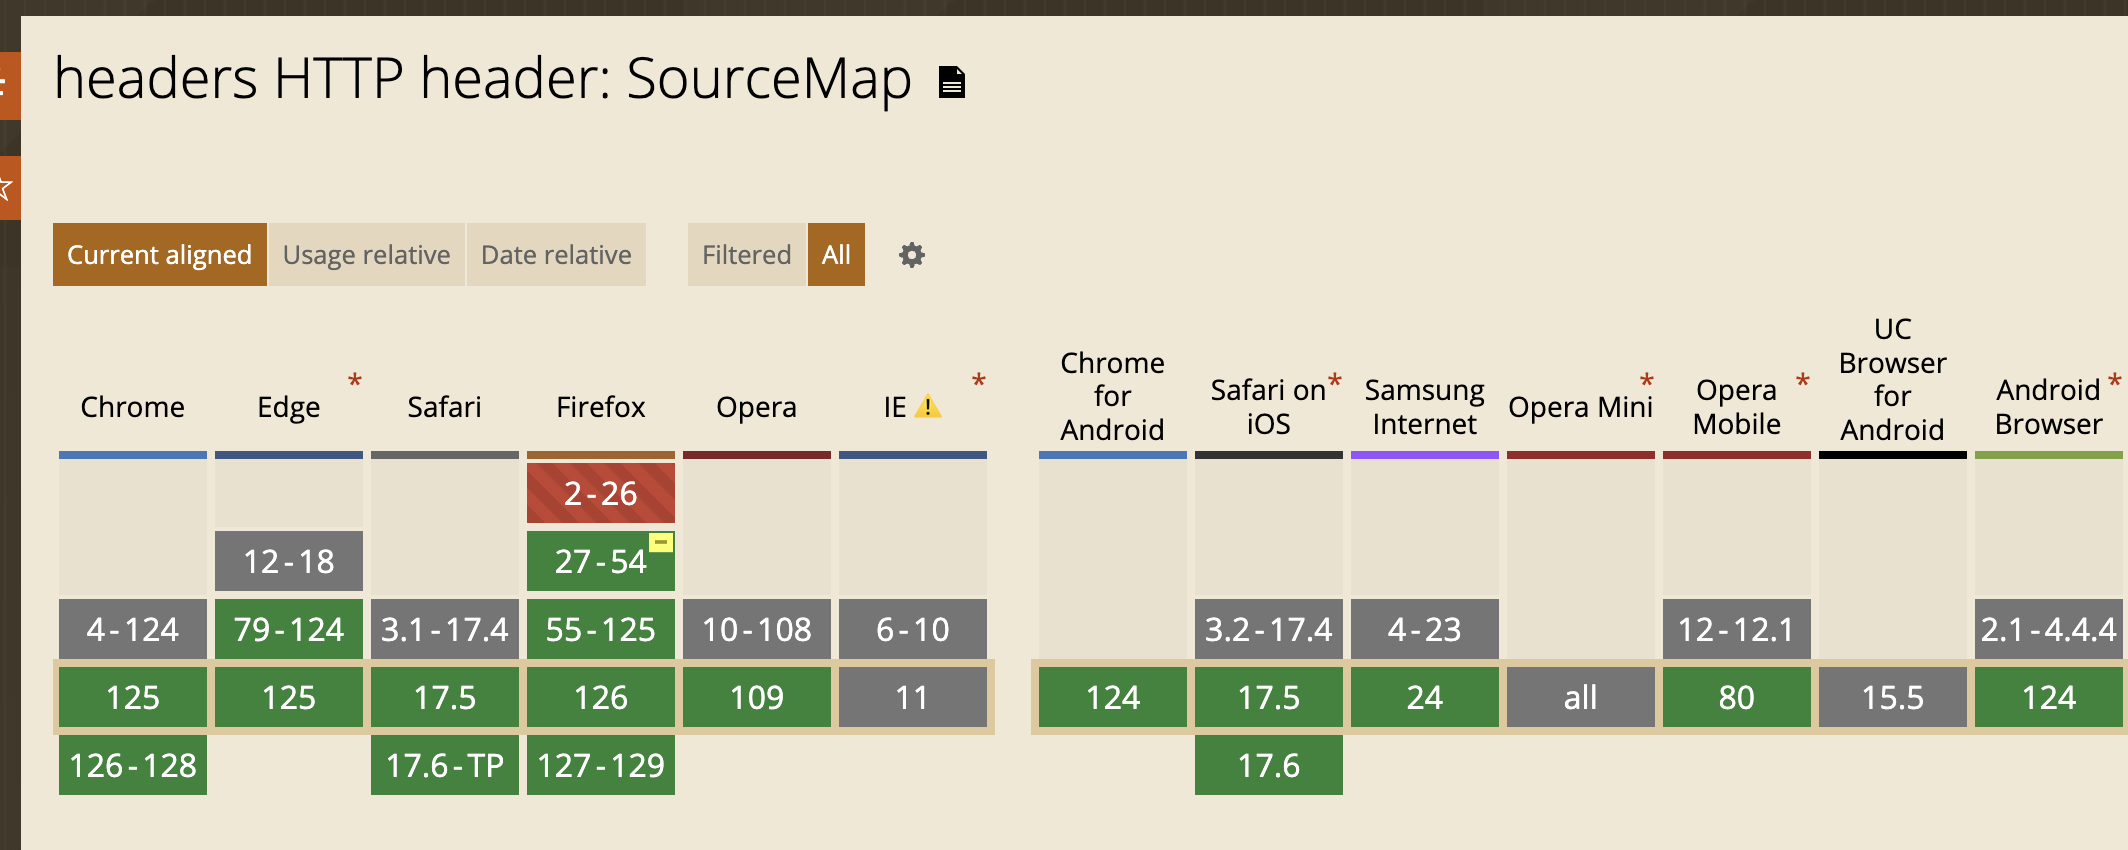Switch to Usage relative view
The height and width of the screenshot is (850, 2128).
click(x=367, y=255)
